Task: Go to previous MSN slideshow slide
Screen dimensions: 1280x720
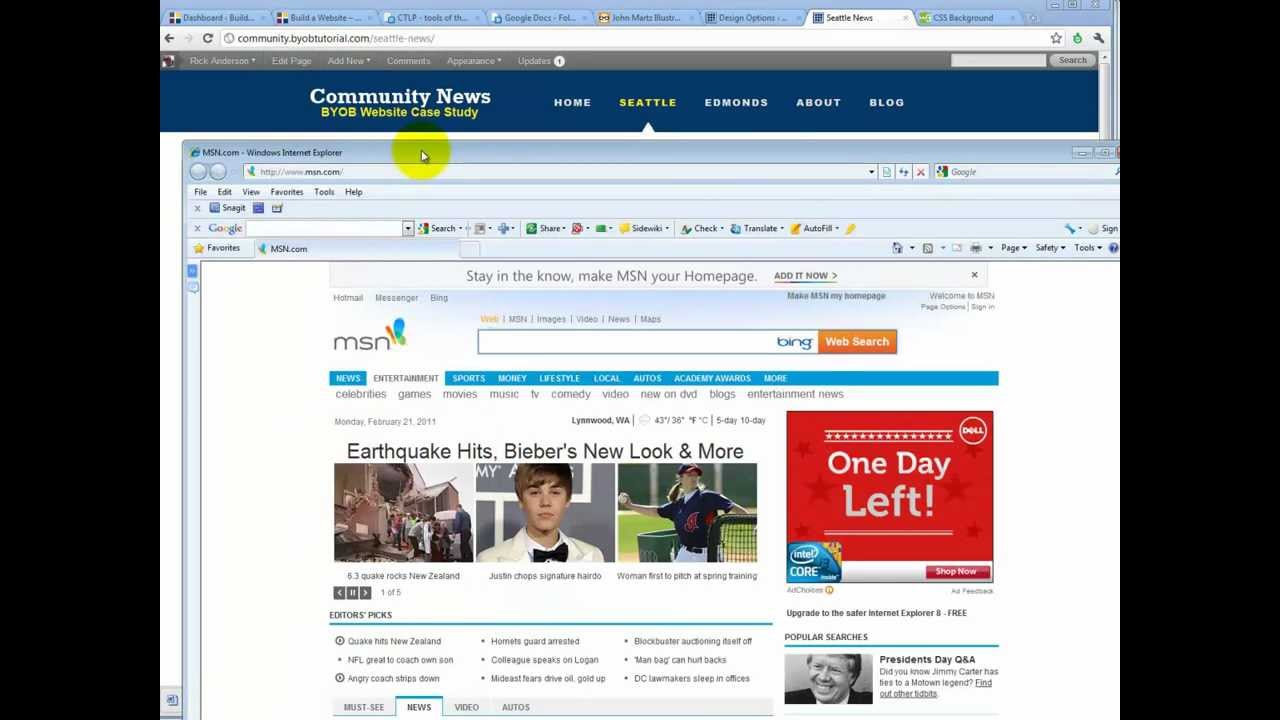Action: pyautogui.click(x=339, y=593)
